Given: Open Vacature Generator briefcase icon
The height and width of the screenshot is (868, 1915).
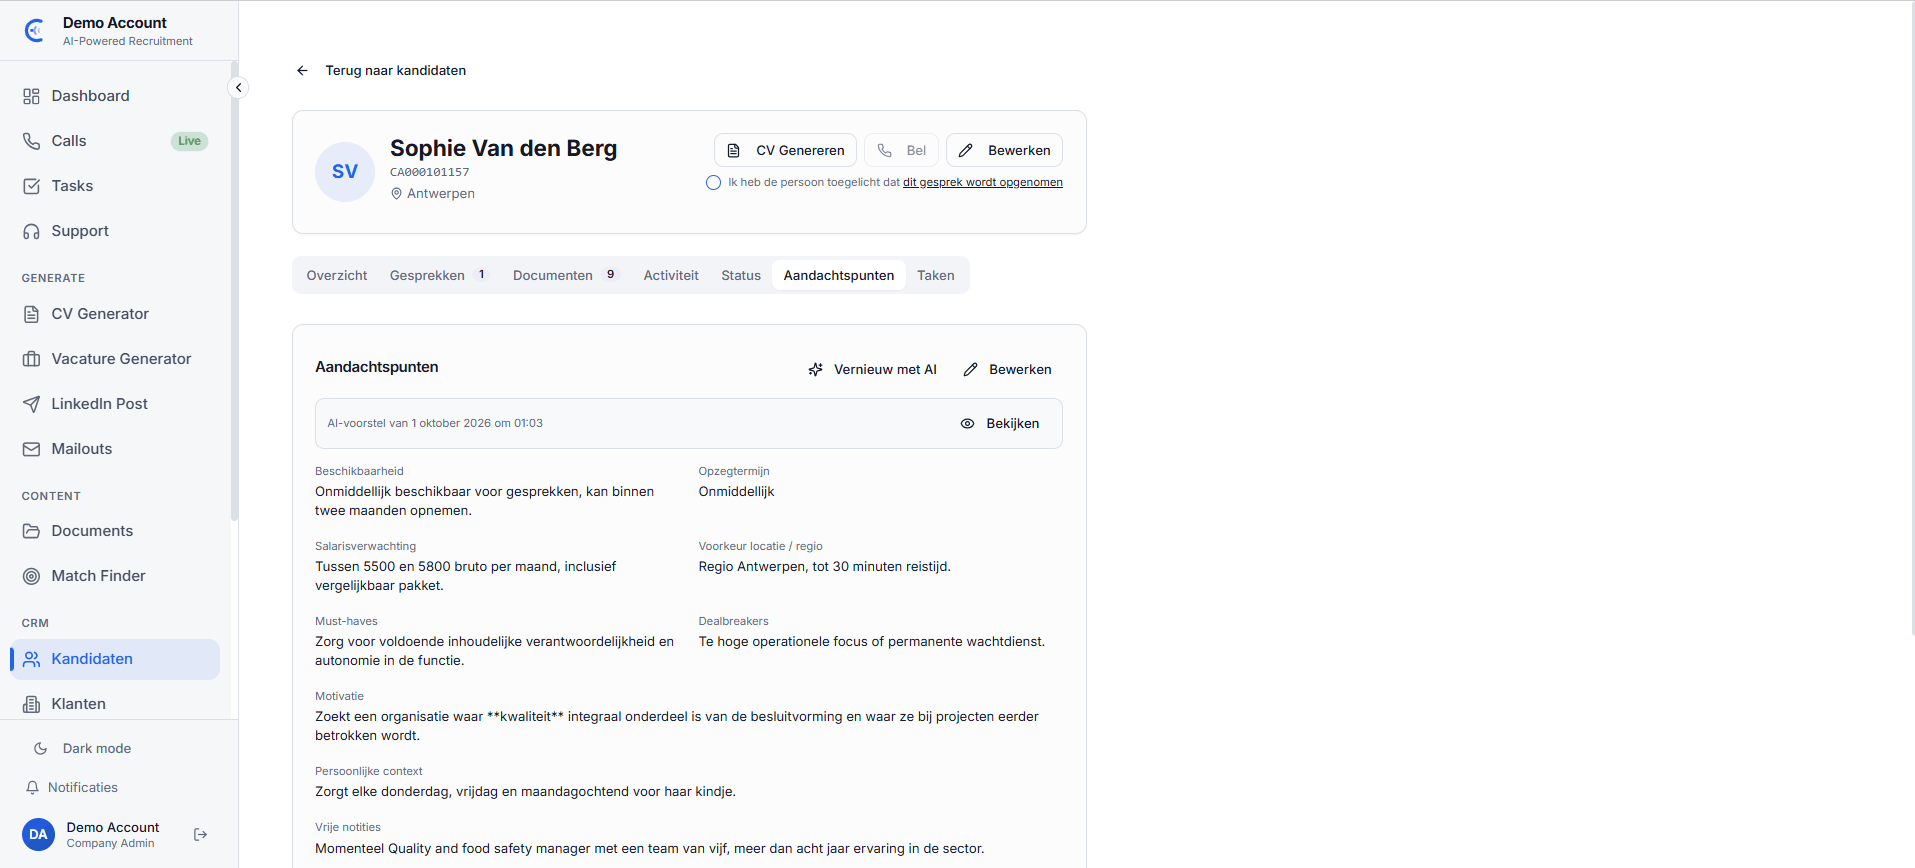Looking at the screenshot, I should [31, 359].
